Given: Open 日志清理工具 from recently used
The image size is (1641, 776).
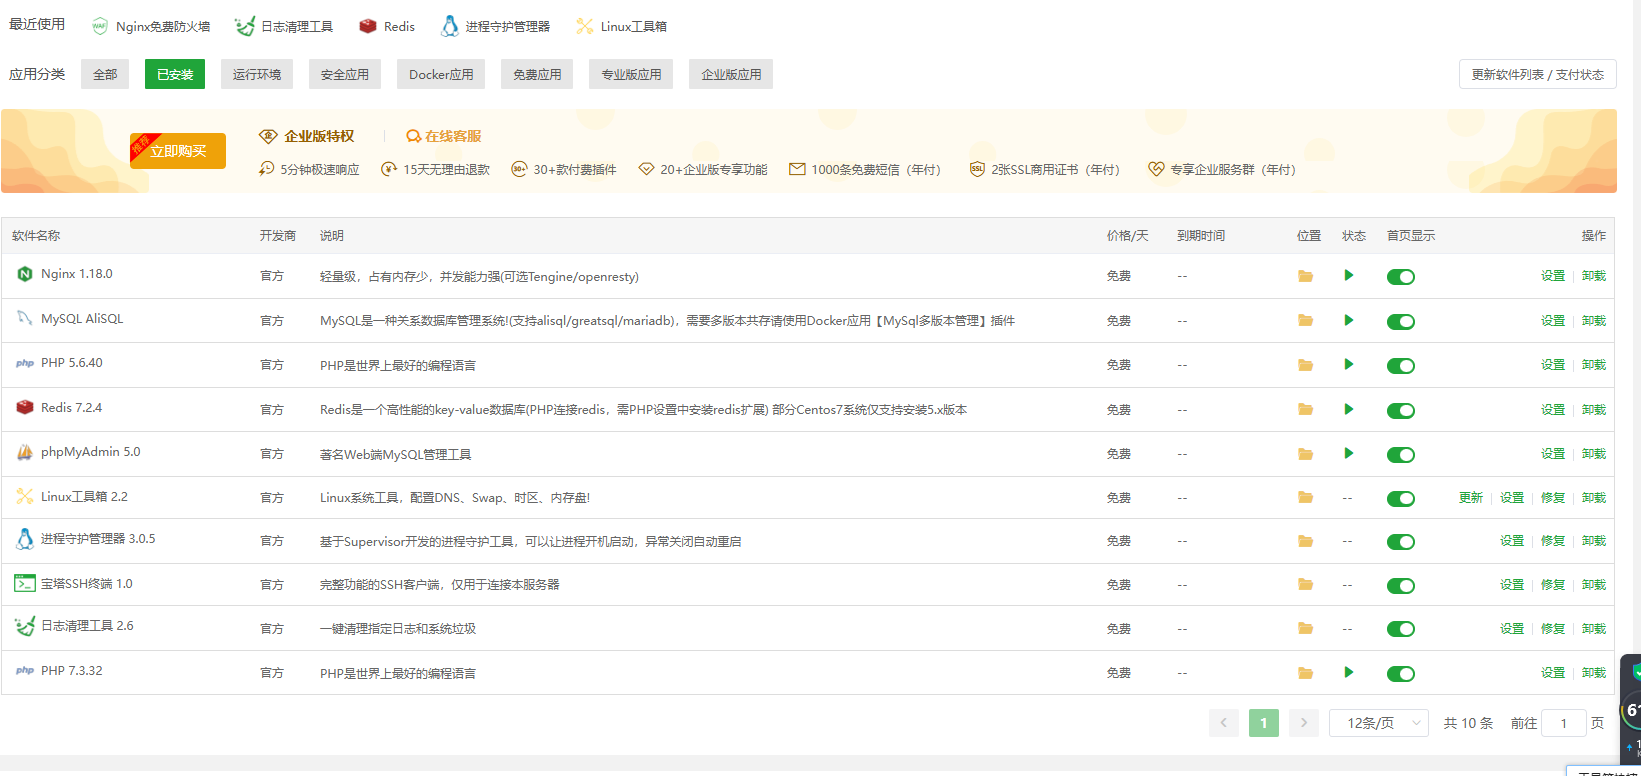Looking at the screenshot, I should click(x=285, y=27).
